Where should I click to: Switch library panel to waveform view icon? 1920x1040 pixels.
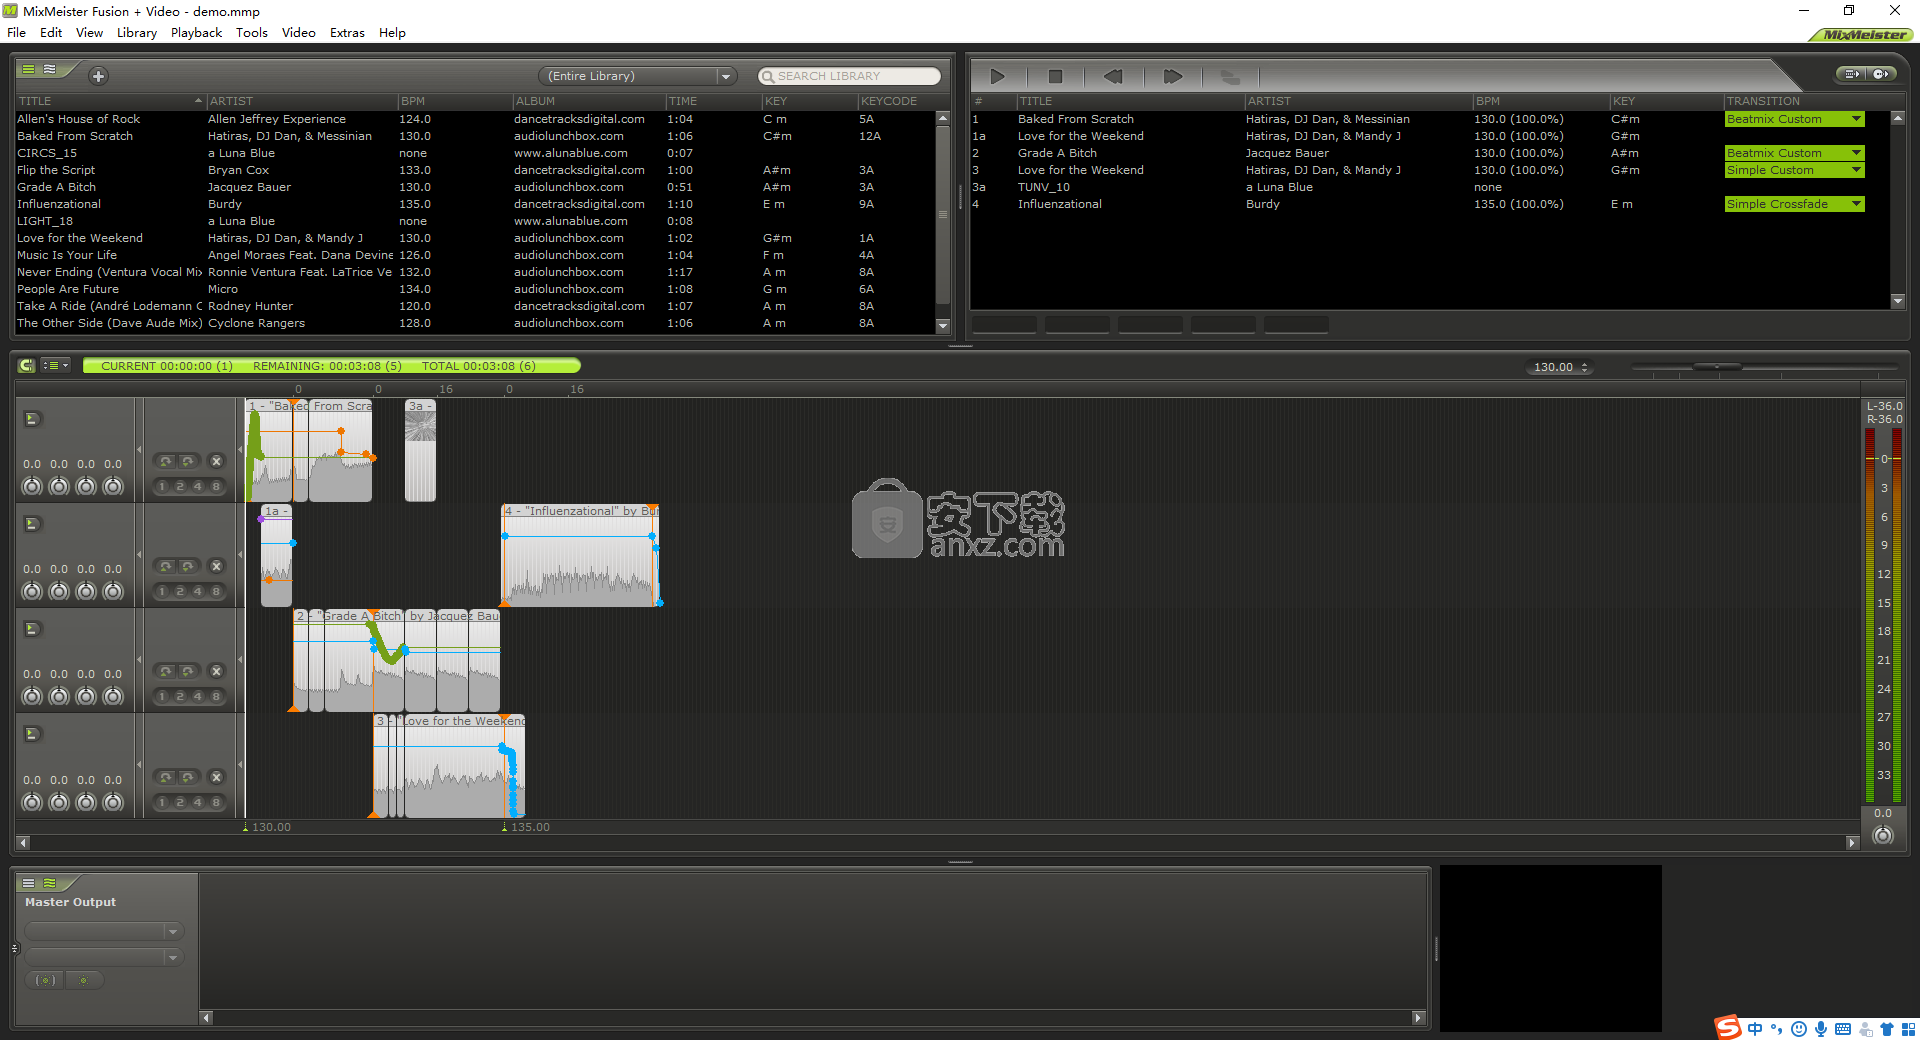coord(49,70)
